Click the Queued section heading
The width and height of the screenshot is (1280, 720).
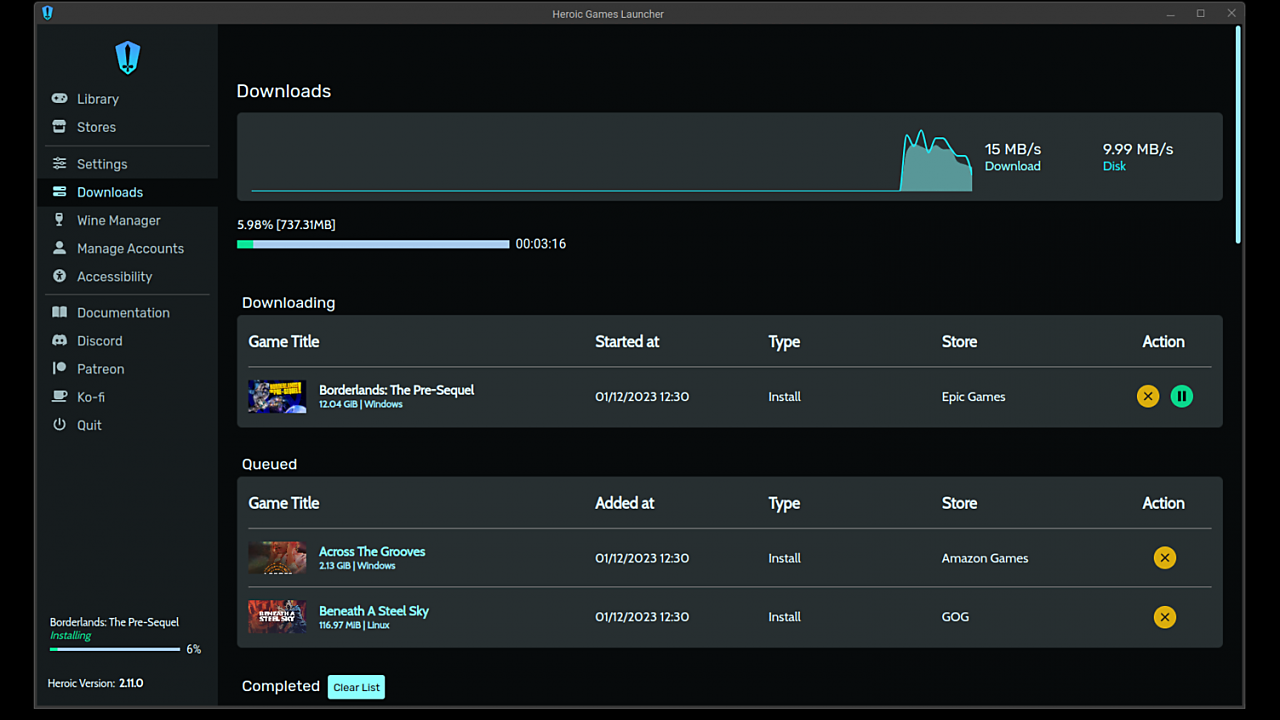click(x=269, y=464)
